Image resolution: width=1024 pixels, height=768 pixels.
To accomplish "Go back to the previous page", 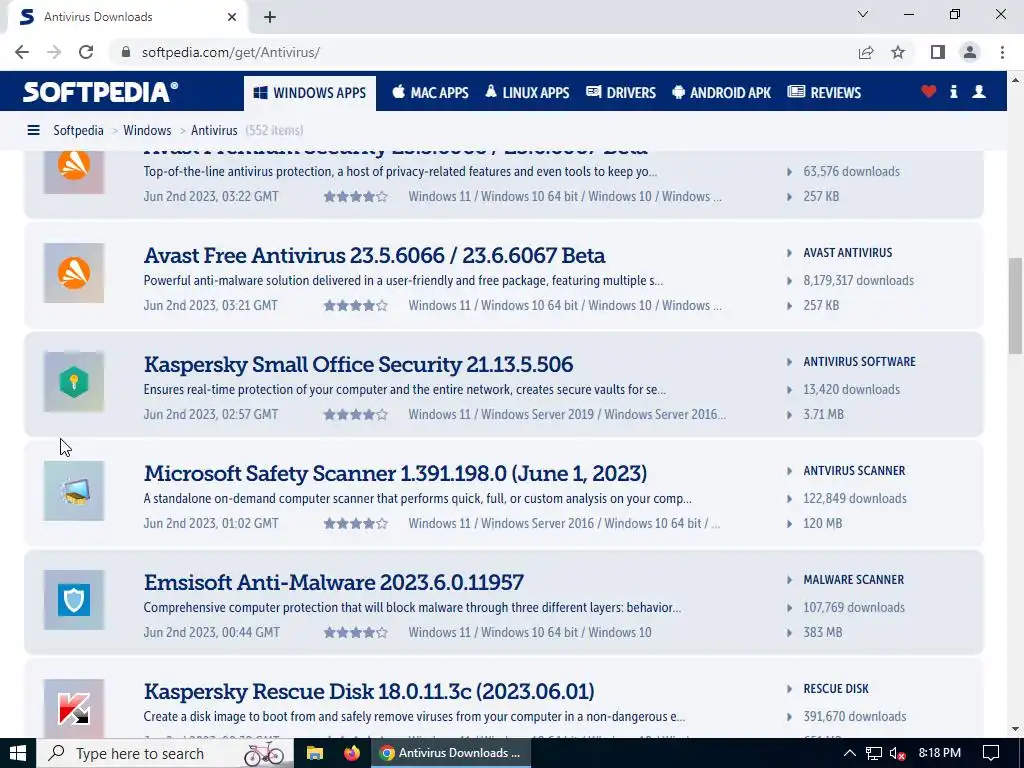I will pos(22,52).
